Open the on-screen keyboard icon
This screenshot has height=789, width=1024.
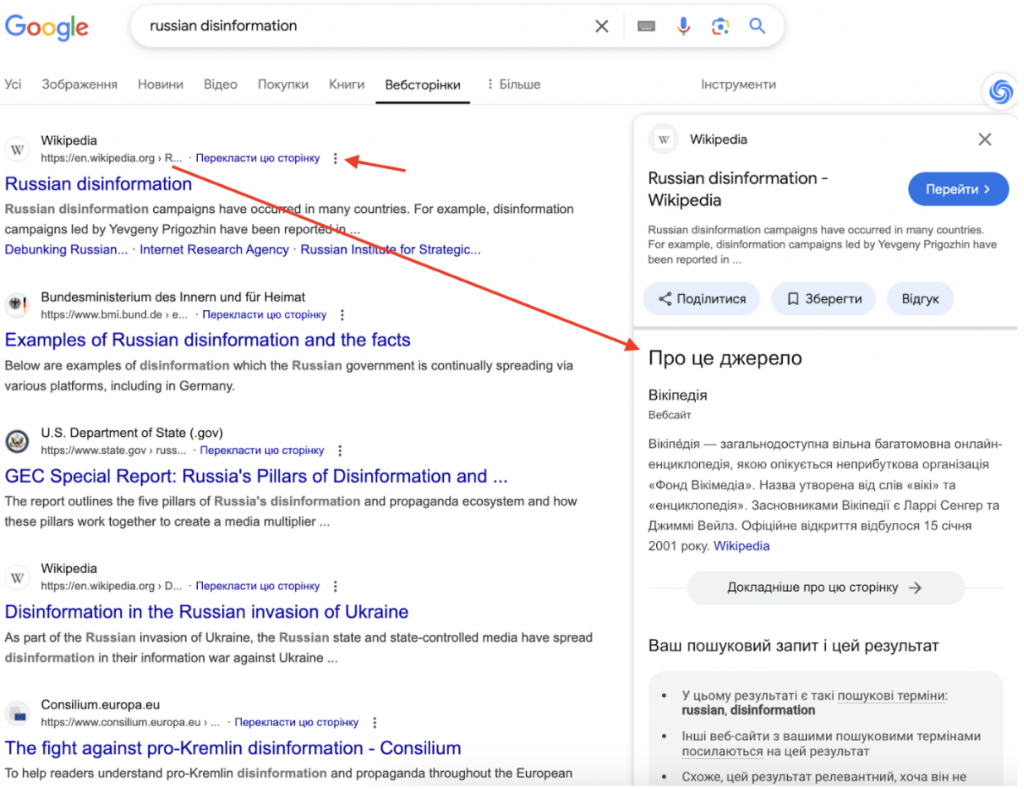coord(646,26)
